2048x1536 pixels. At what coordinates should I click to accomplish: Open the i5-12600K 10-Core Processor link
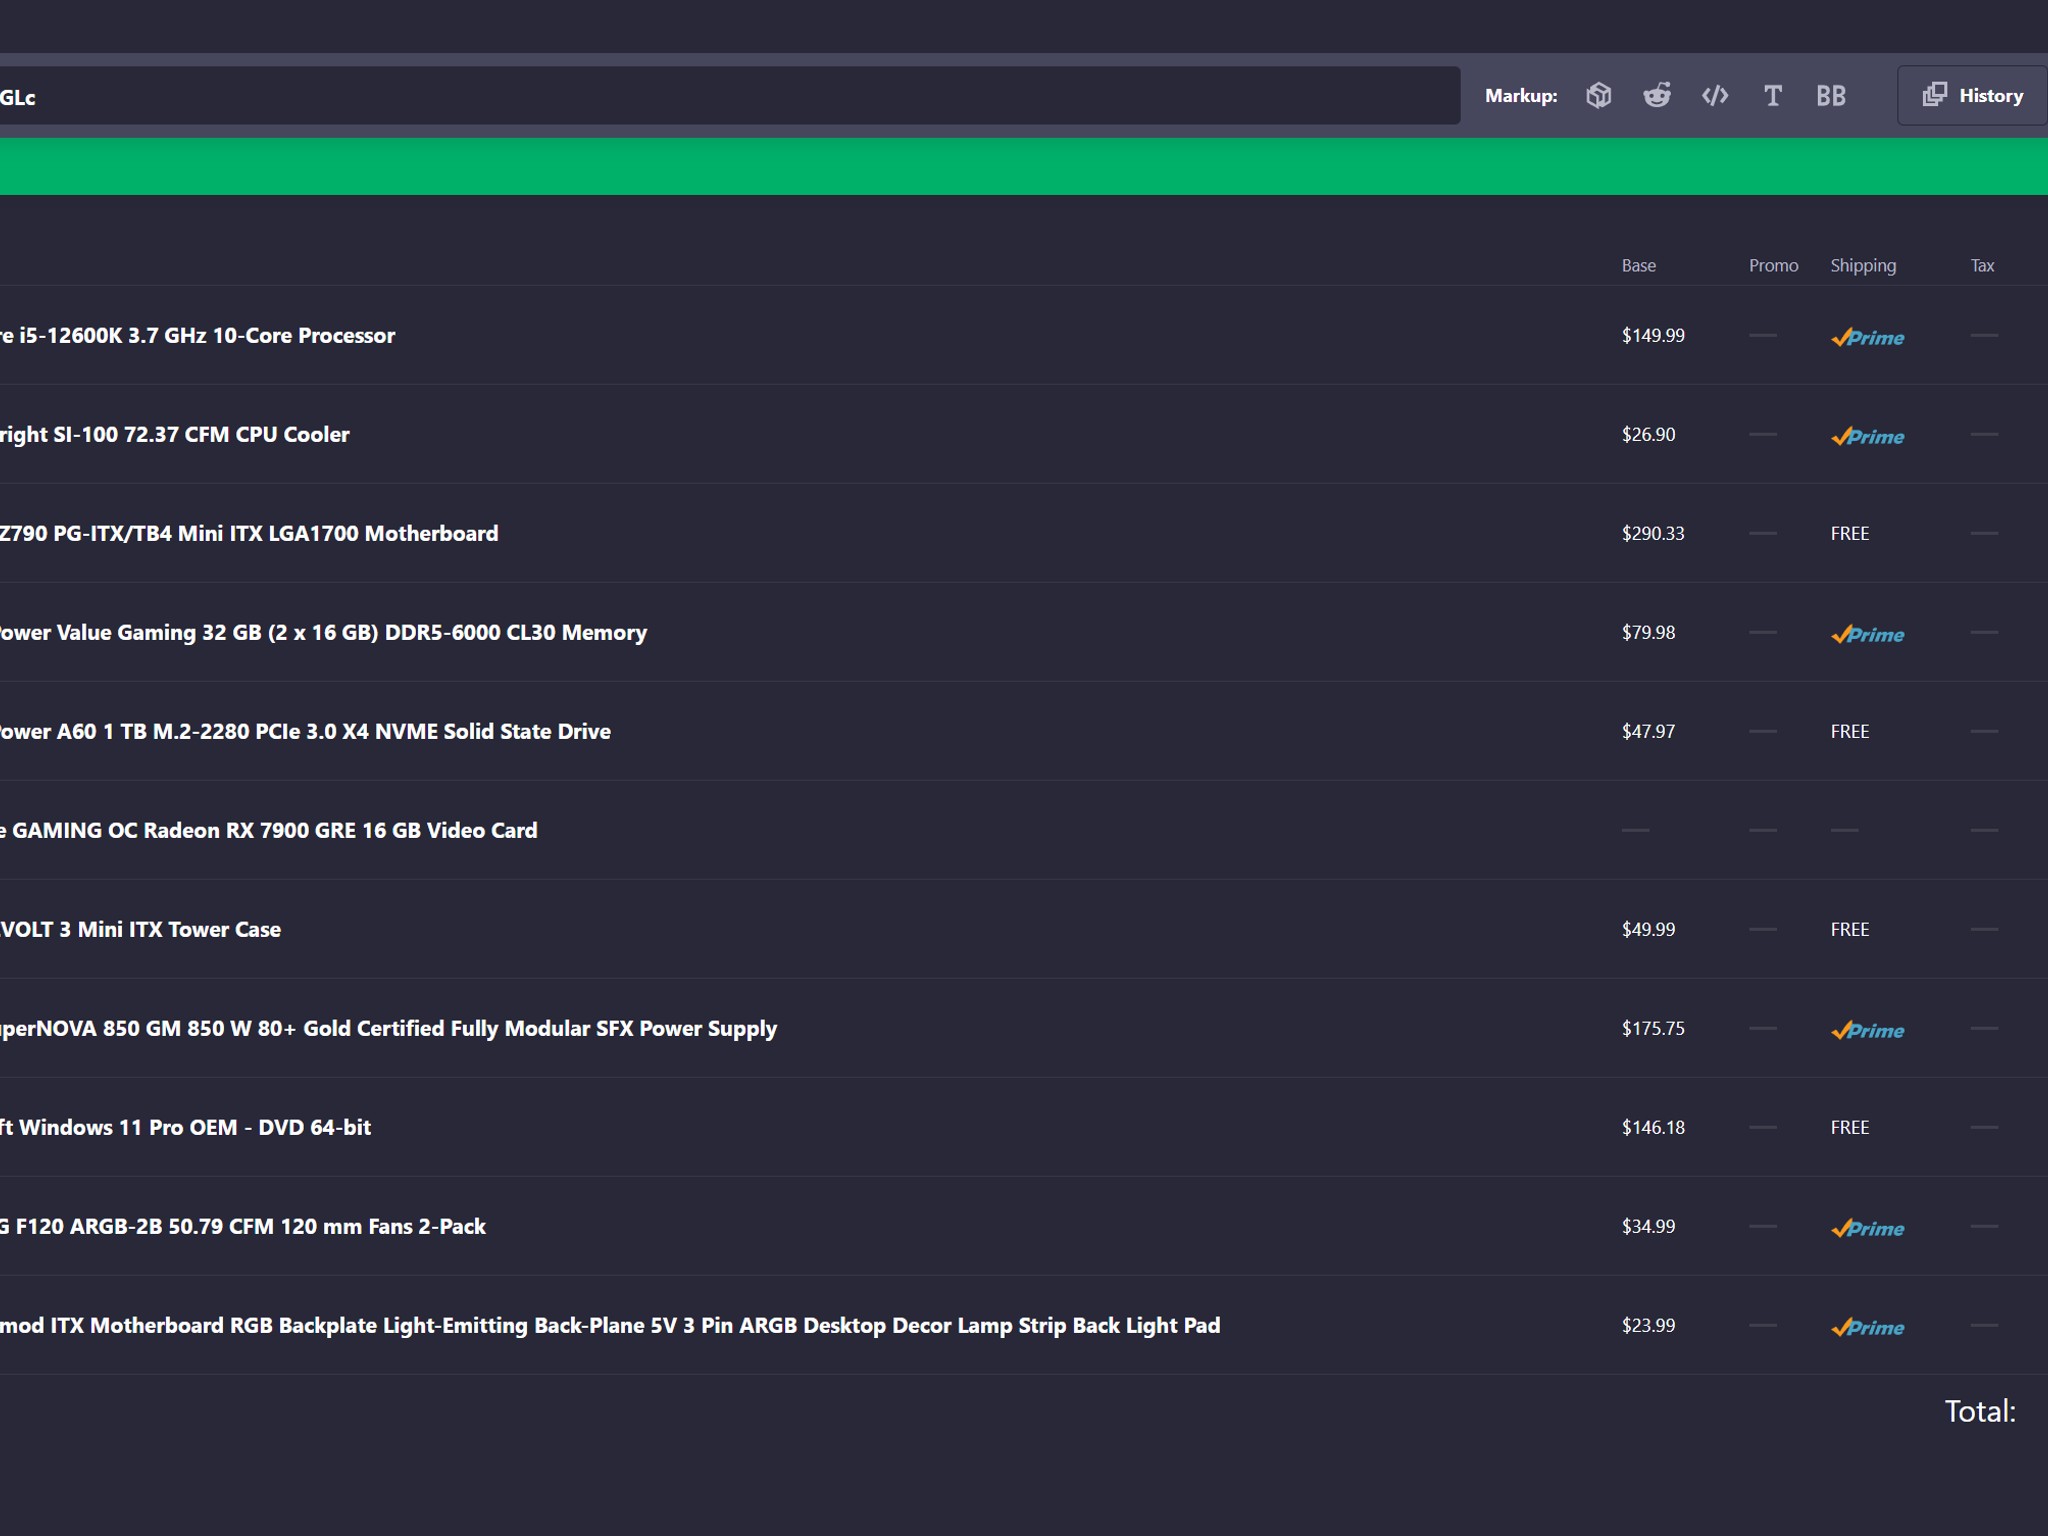pyautogui.click(x=197, y=336)
